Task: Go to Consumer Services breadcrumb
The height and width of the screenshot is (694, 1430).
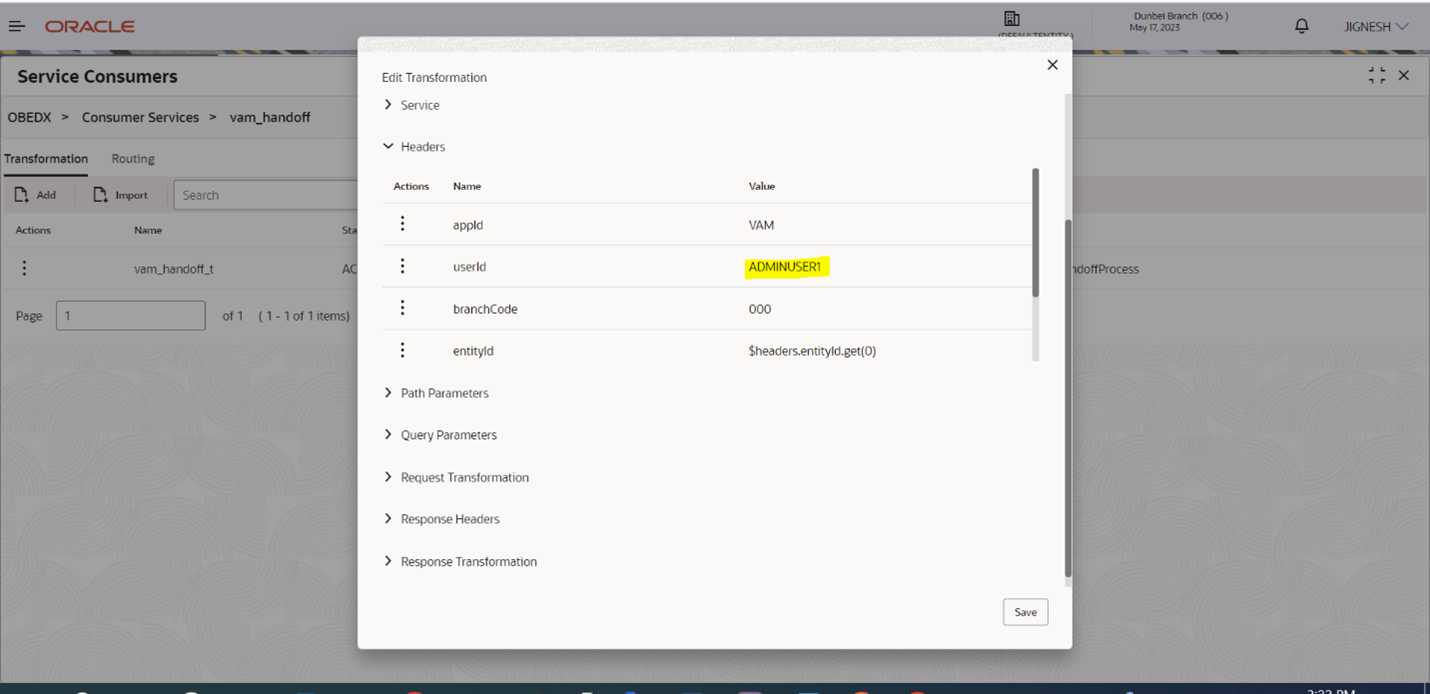Action: (x=141, y=117)
